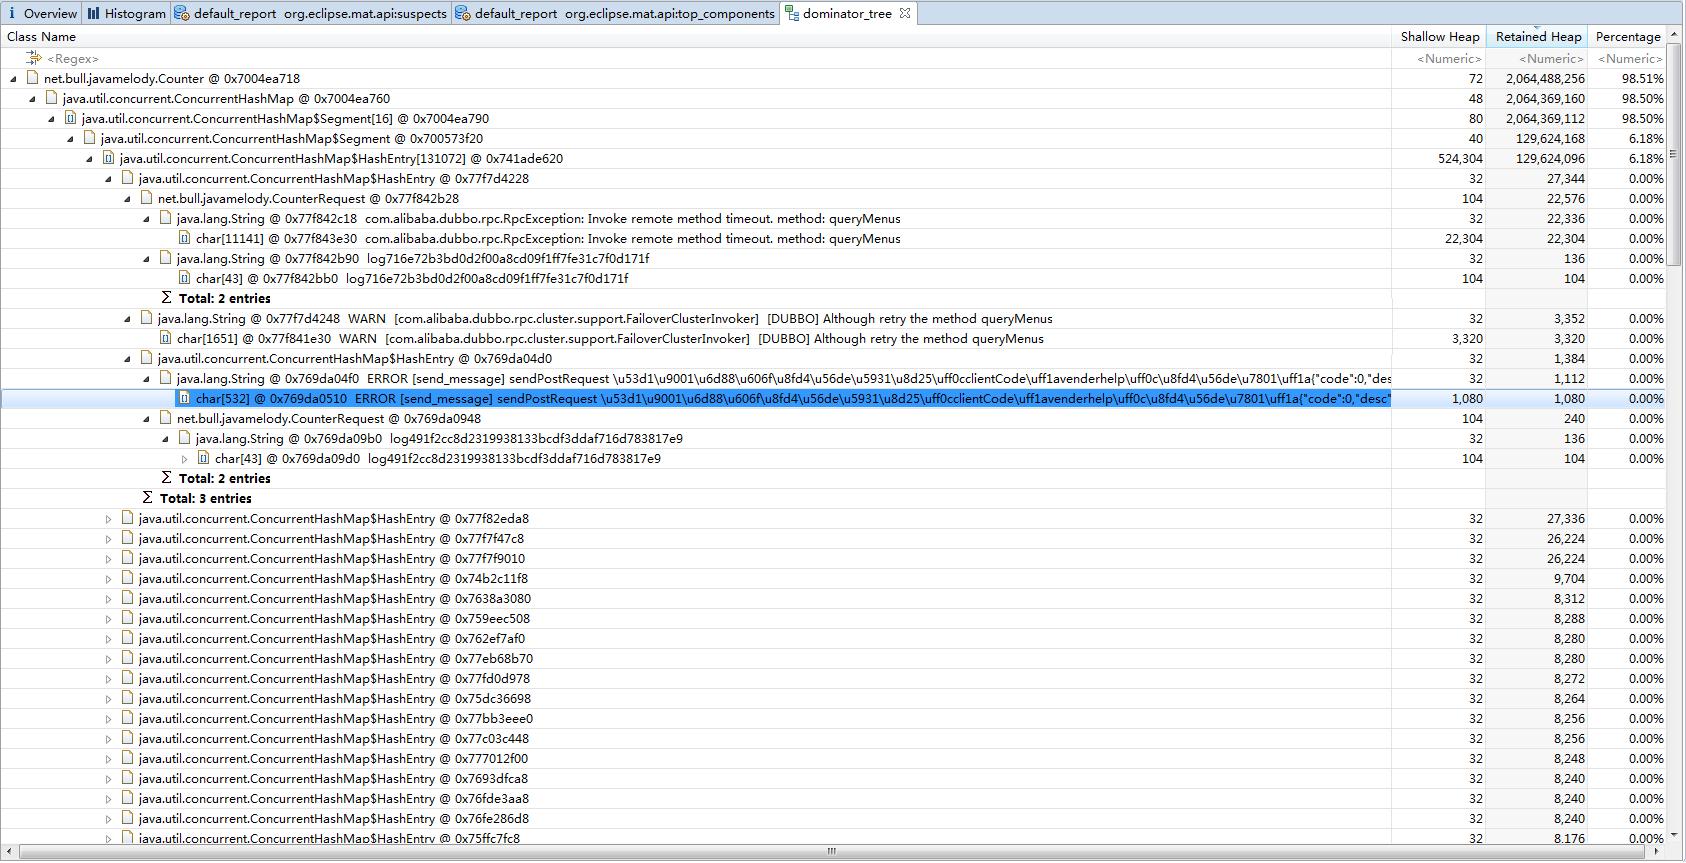Click the <Numeric> filter under Percentage
Screen dimensions: 1686x863
click(x=1630, y=59)
